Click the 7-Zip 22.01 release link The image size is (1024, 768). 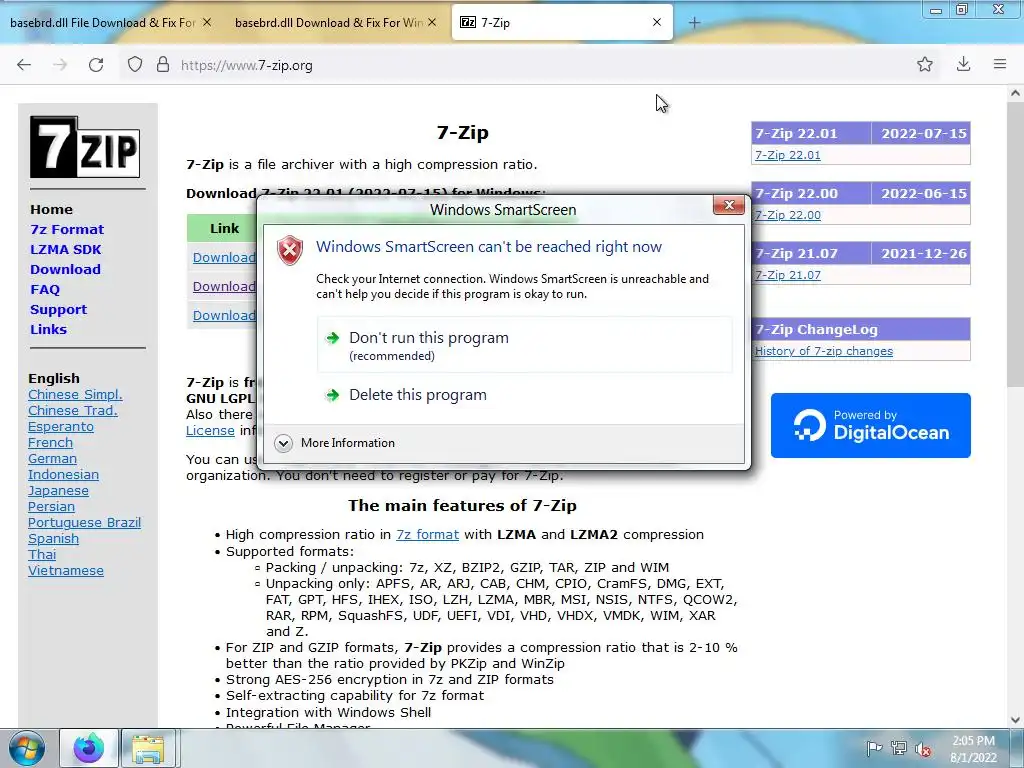[788, 155]
